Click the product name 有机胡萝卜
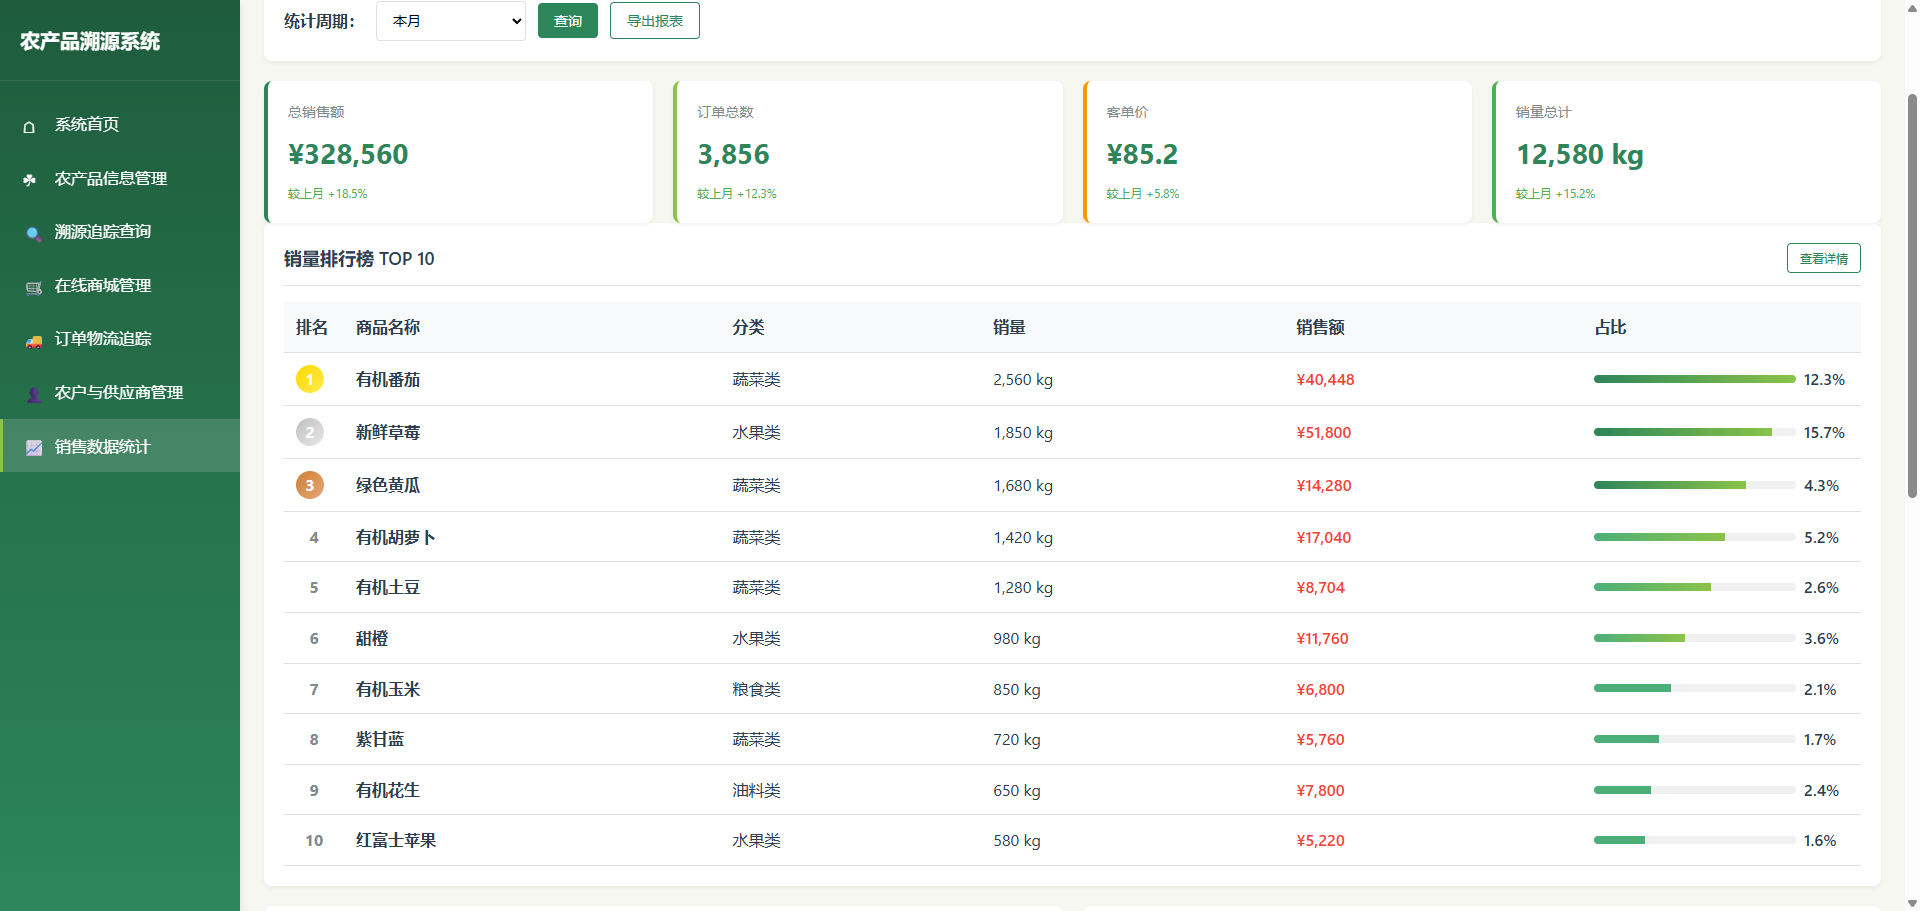This screenshot has height=911, width=1920. pos(396,537)
